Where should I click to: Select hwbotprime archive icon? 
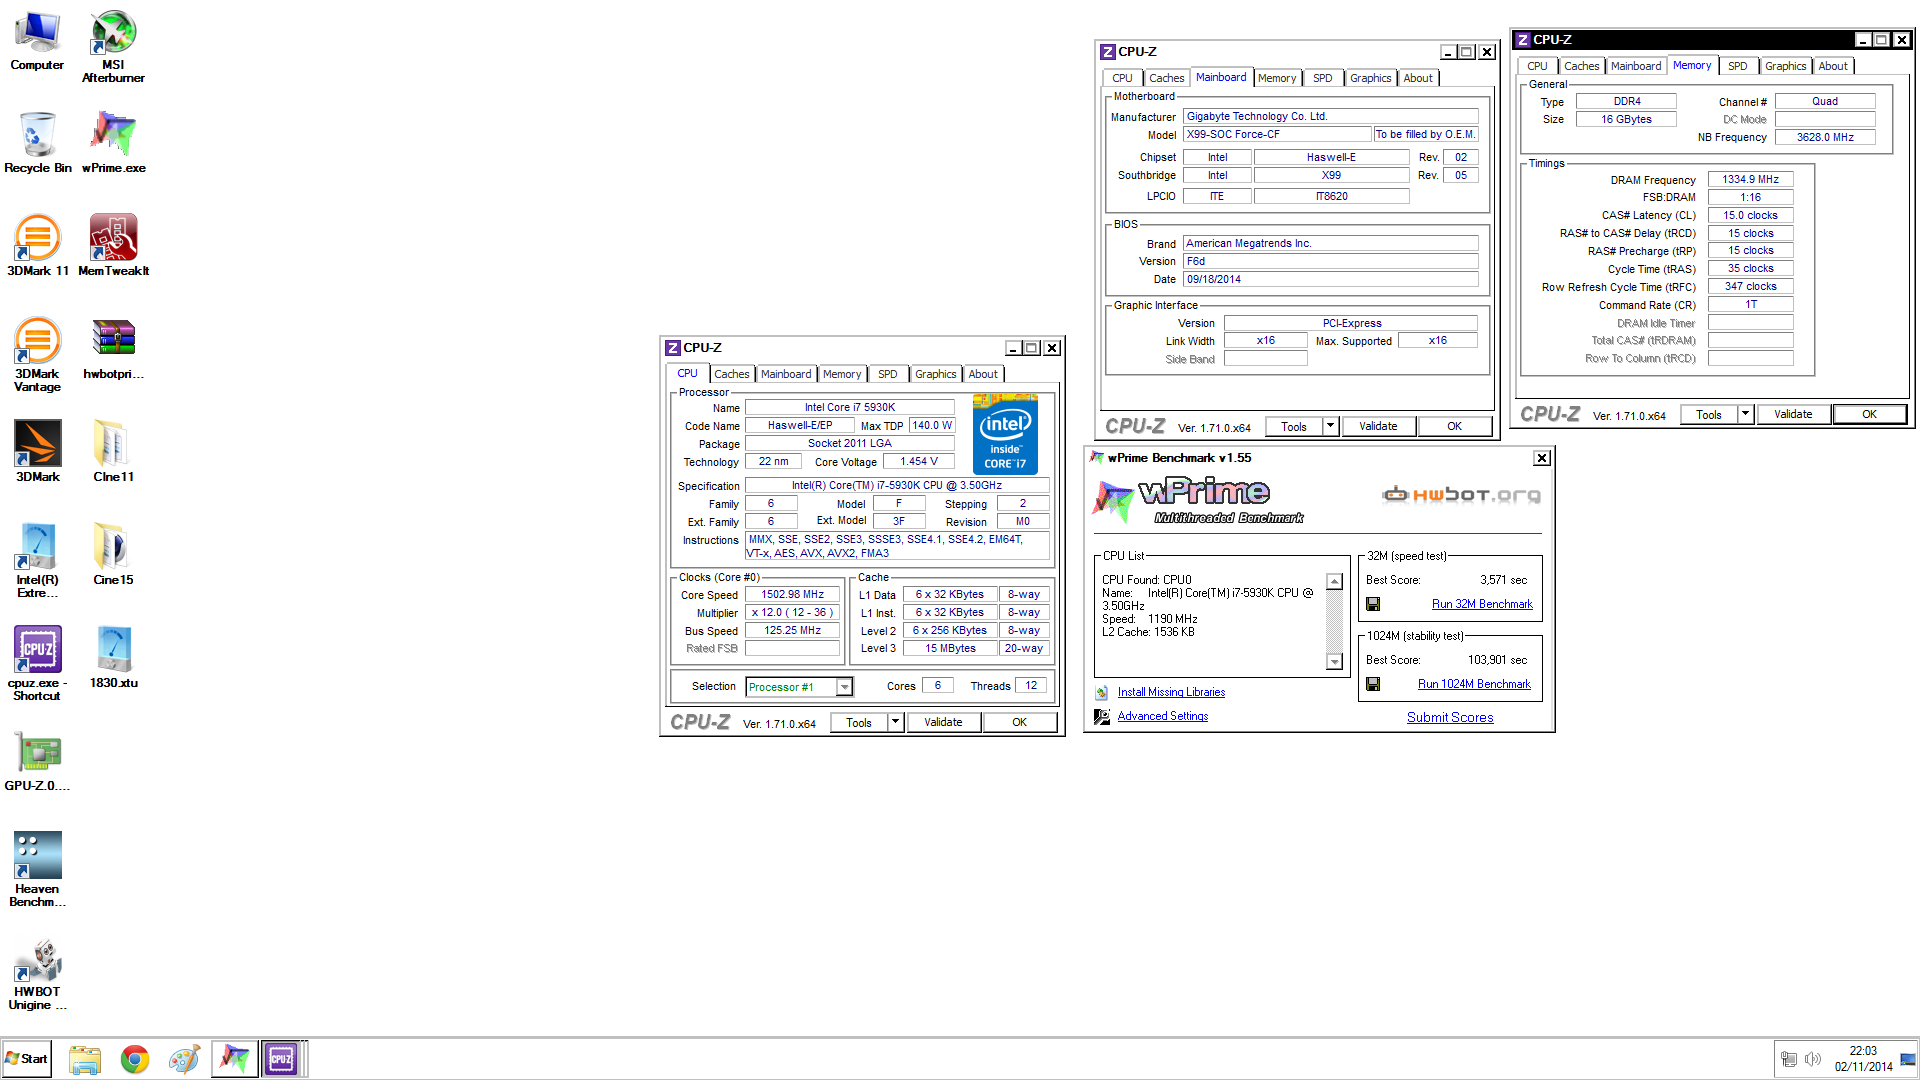point(113,348)
